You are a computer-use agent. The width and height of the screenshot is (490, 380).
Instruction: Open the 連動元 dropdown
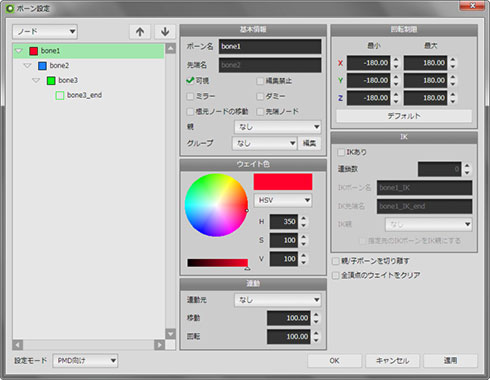278,300
